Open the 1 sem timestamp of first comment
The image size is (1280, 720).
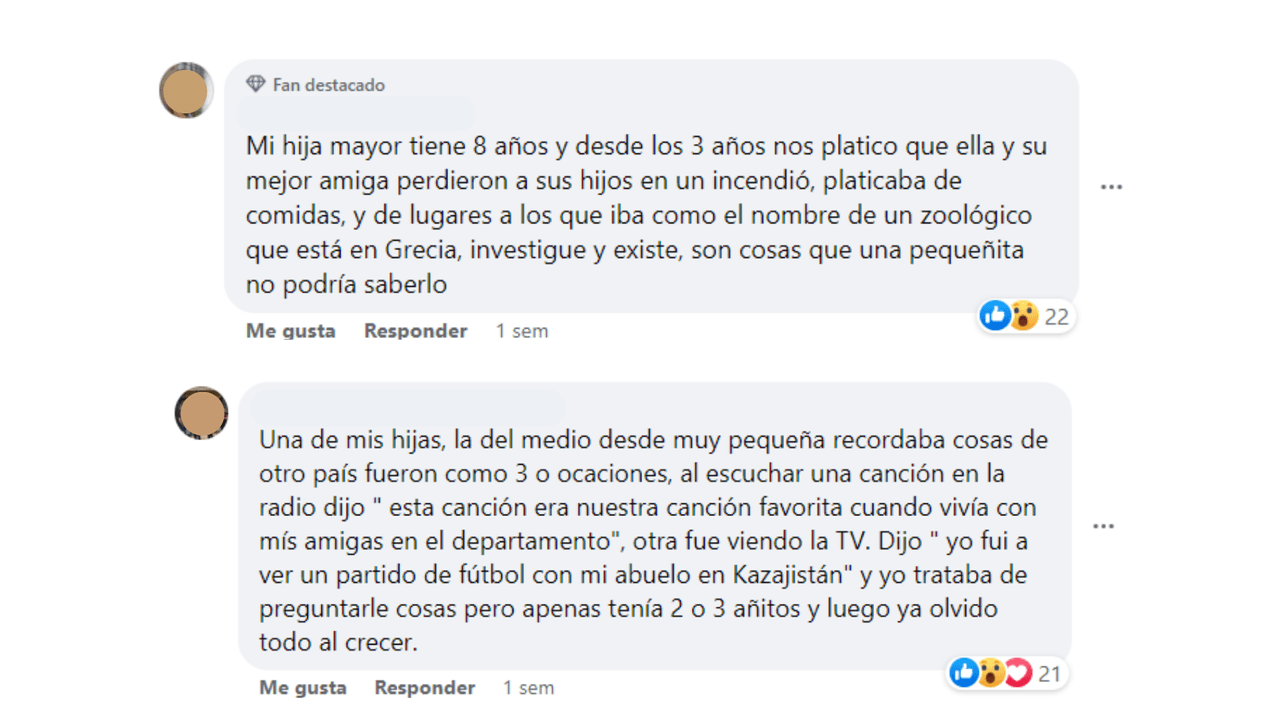coord(521,330)
